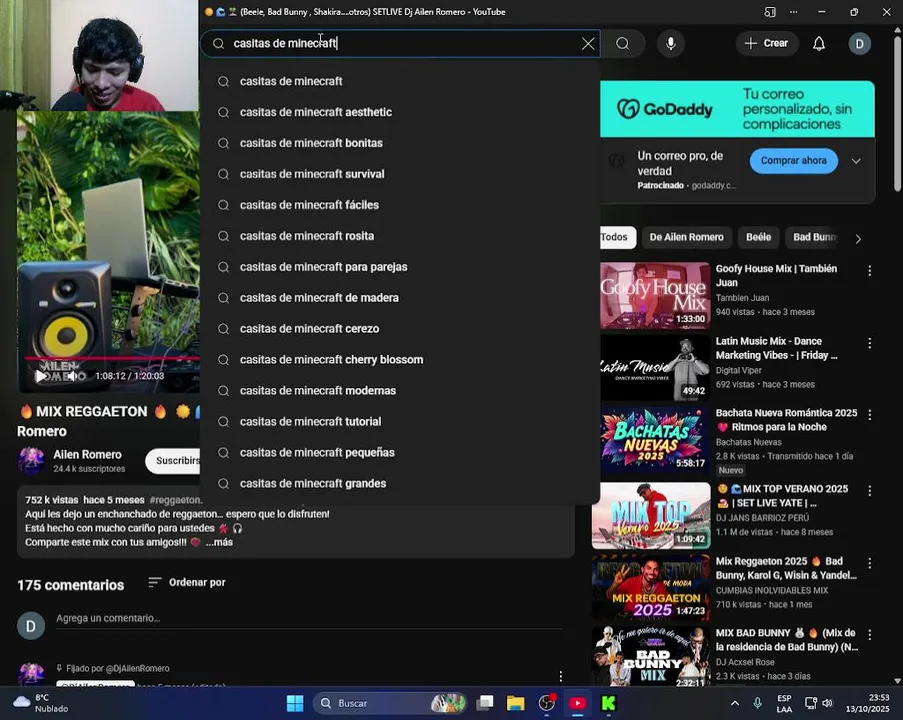
Task: Click the cast icon in title bar
Action: (769, 12)
